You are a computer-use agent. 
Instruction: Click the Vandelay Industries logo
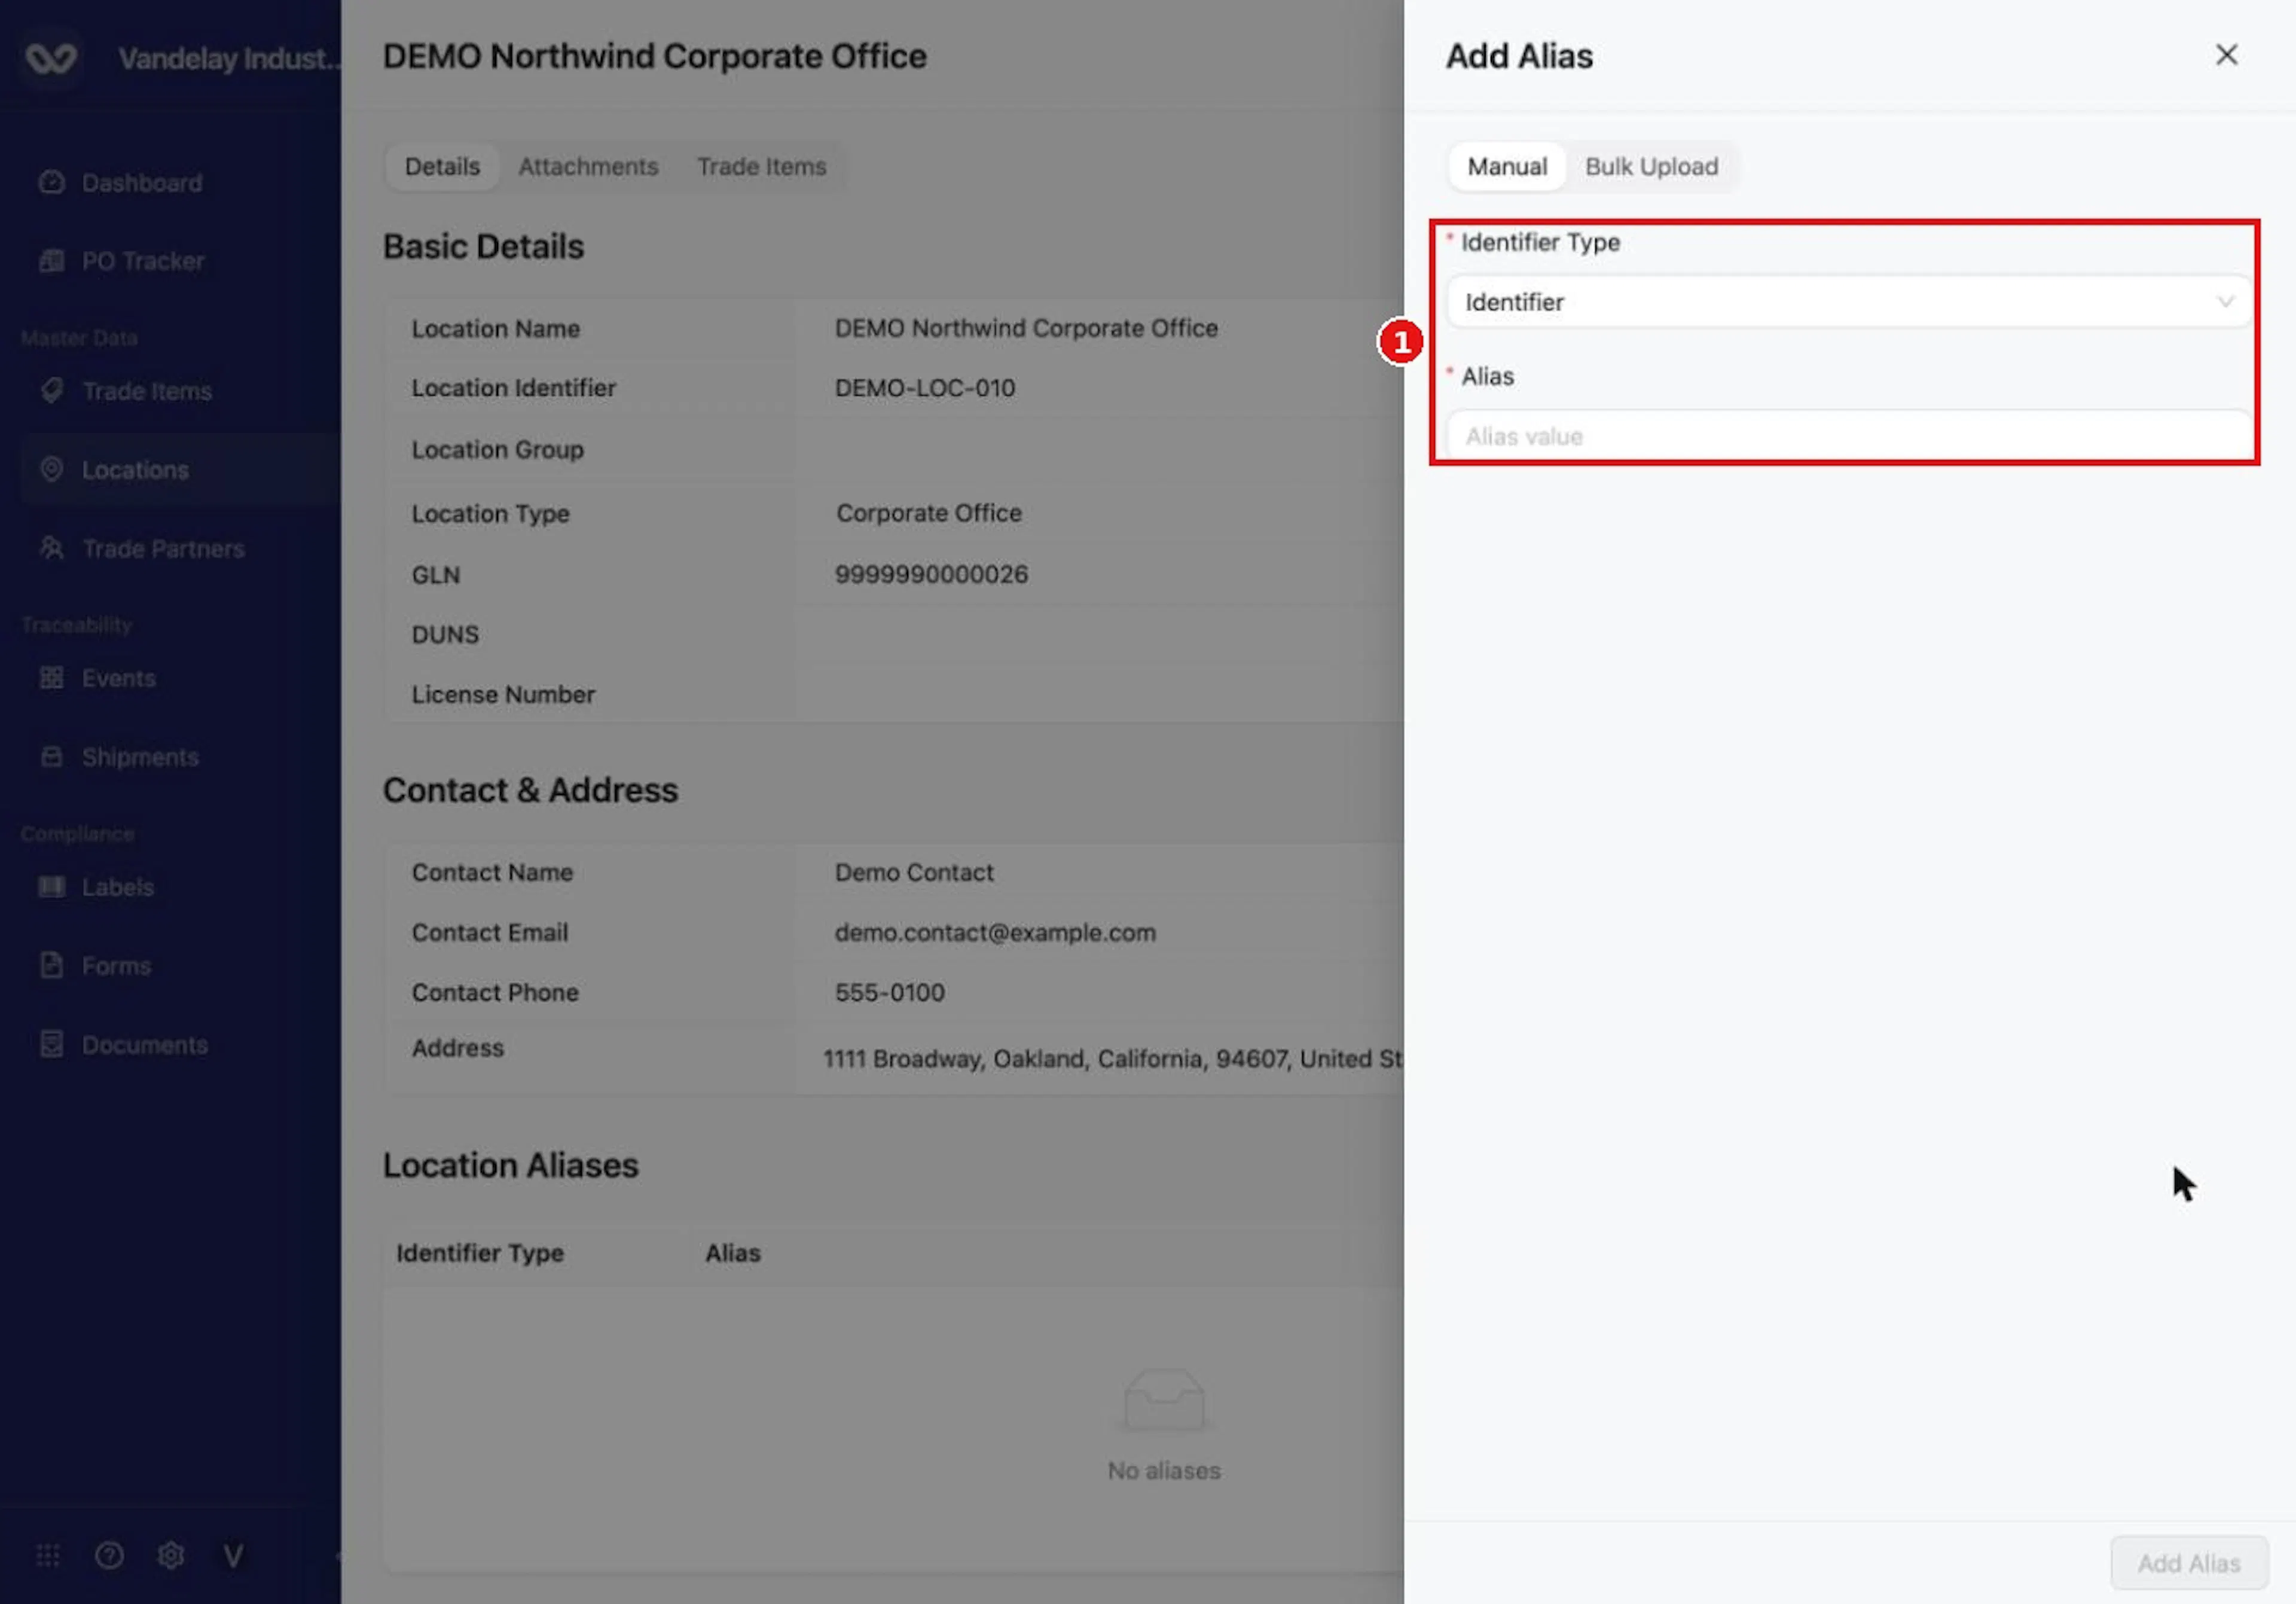point(51,58)
